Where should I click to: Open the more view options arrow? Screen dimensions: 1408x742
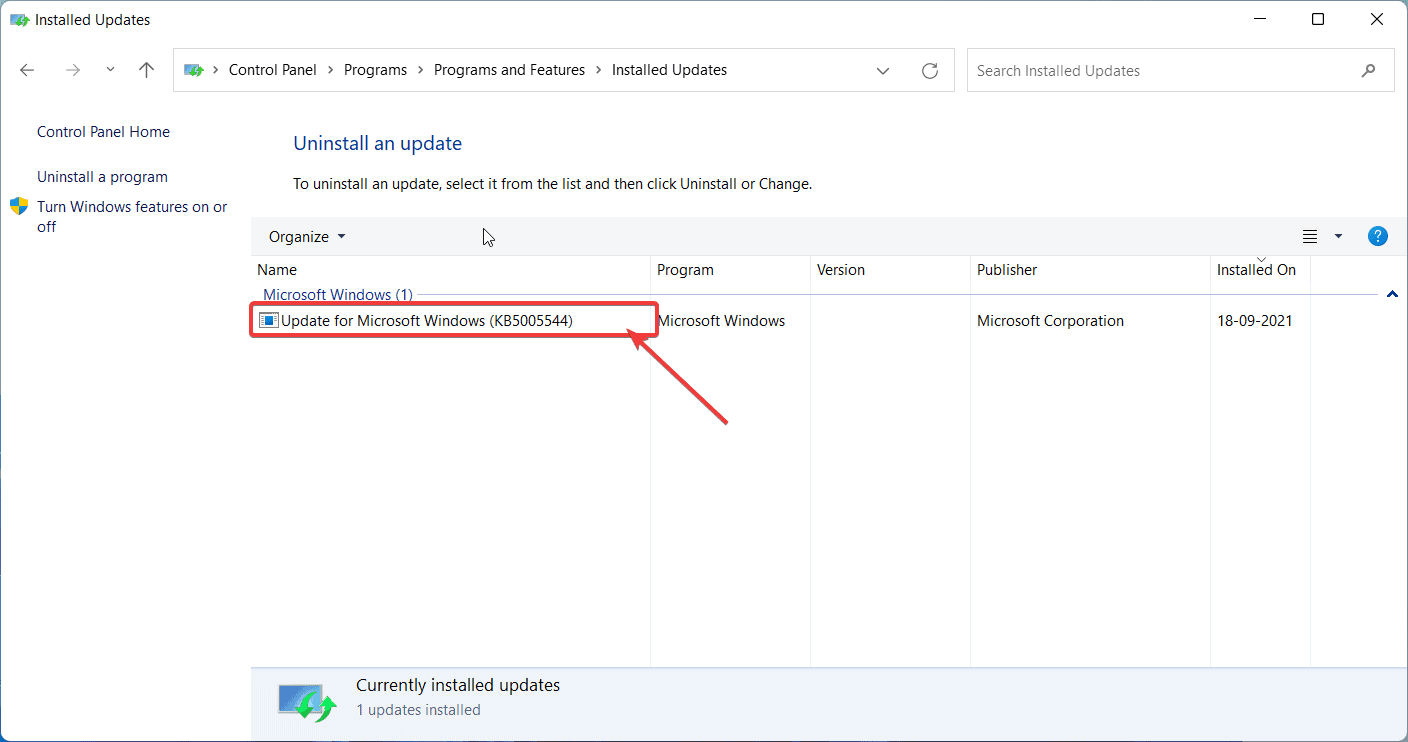pos(1339,237)
